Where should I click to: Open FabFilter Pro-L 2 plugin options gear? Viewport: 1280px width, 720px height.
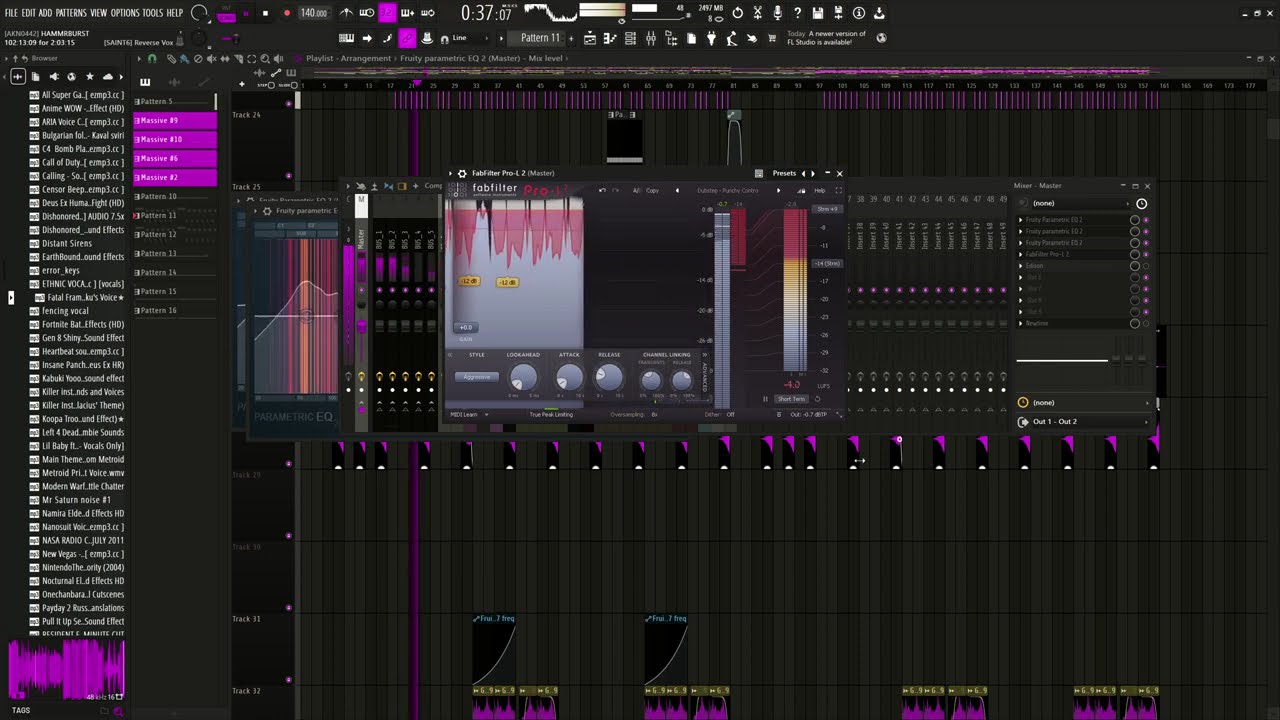tap(462, 173)
